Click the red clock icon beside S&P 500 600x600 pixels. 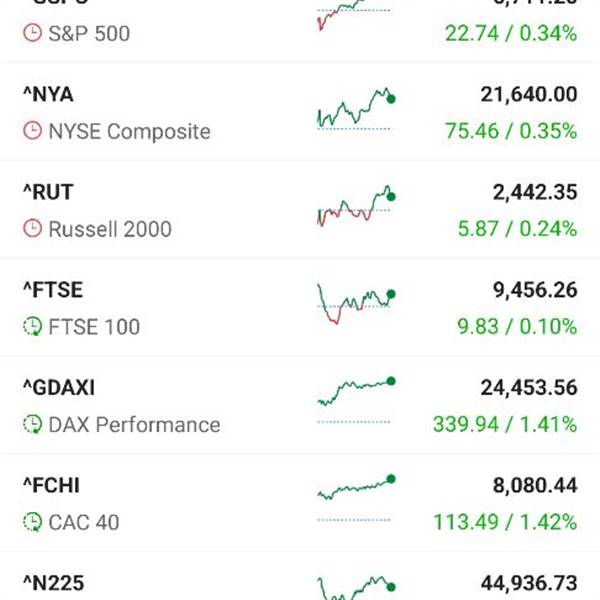[32, 33]
